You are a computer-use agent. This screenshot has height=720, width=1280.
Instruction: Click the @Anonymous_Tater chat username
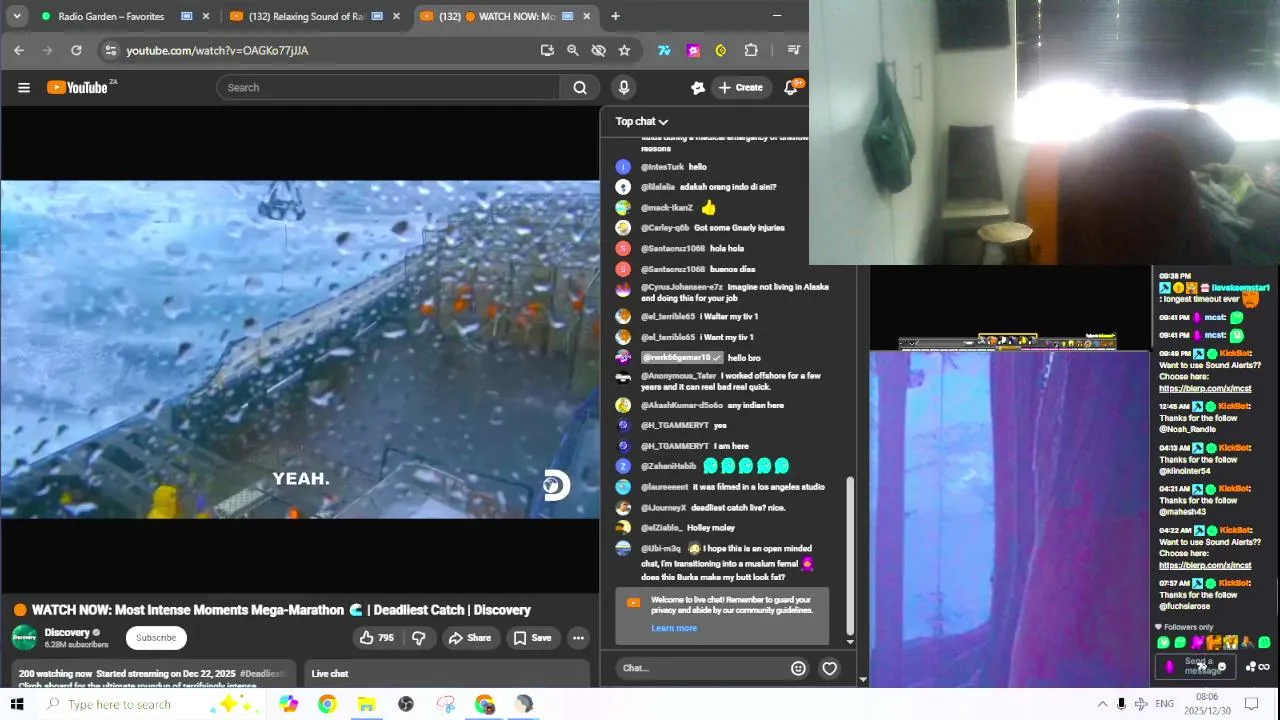tap(679, 376)
